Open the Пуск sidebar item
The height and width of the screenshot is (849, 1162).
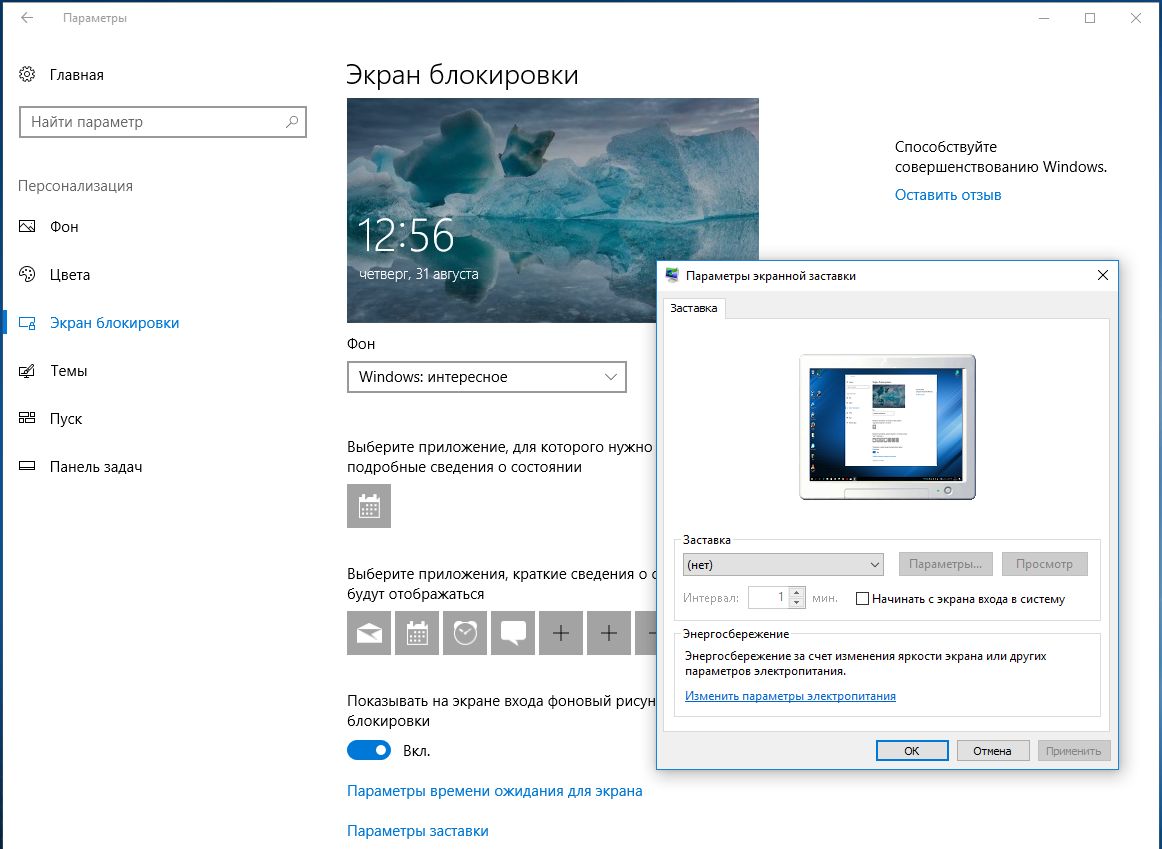click(65, 419)
